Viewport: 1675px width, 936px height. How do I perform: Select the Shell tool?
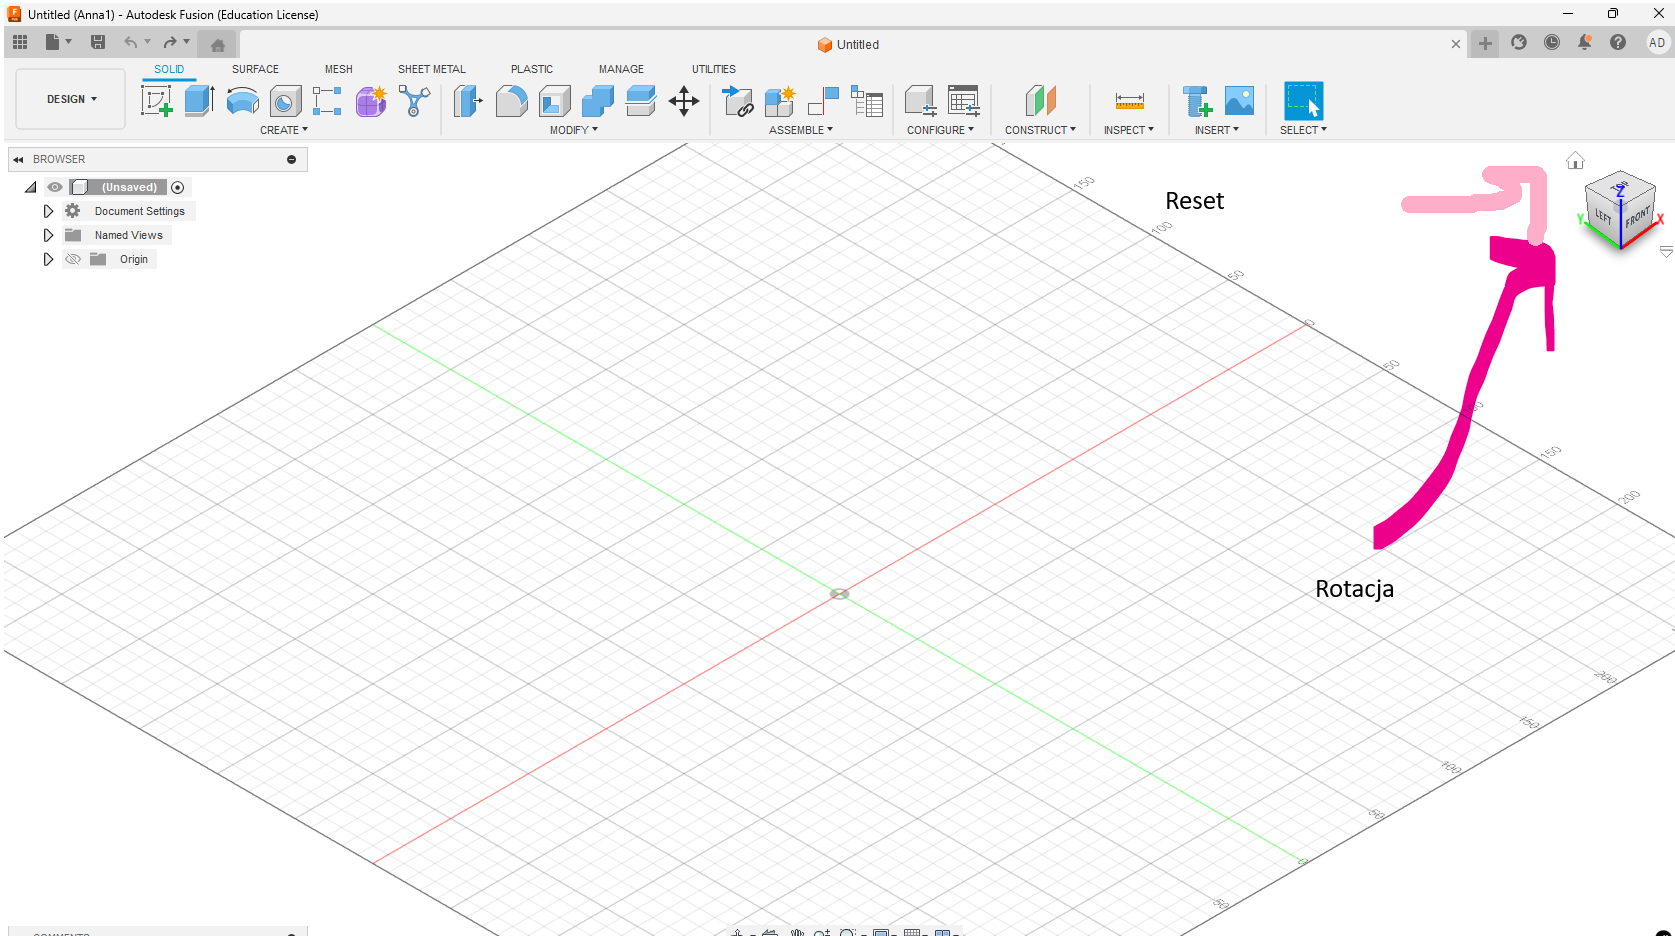click(554, 101)
